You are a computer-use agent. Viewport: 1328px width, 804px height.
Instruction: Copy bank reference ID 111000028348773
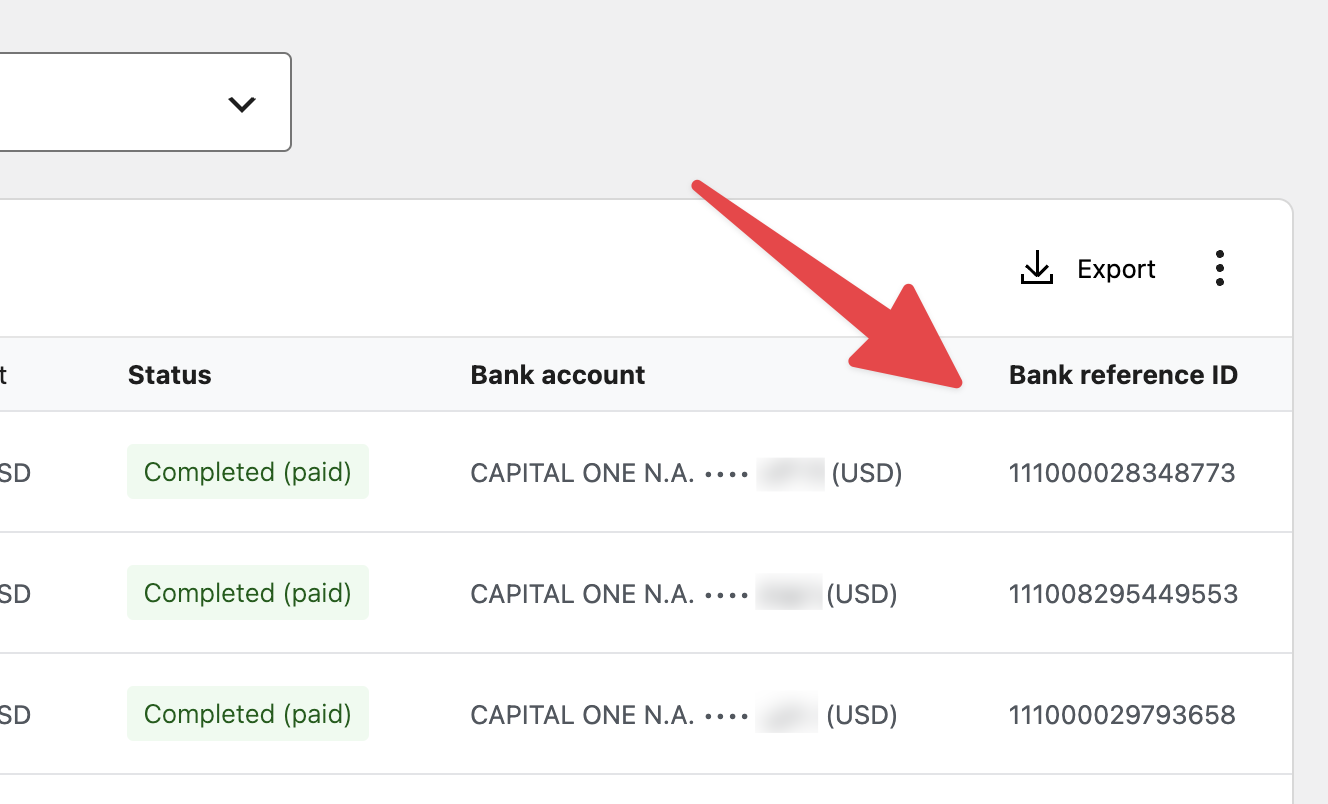pyautogui.click(x=1122, y=472)
